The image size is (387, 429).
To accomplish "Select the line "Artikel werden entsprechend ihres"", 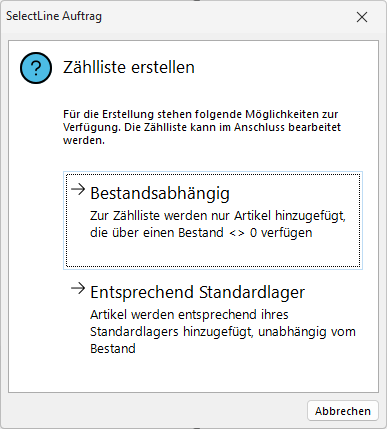I will click(x=189, y=315).
